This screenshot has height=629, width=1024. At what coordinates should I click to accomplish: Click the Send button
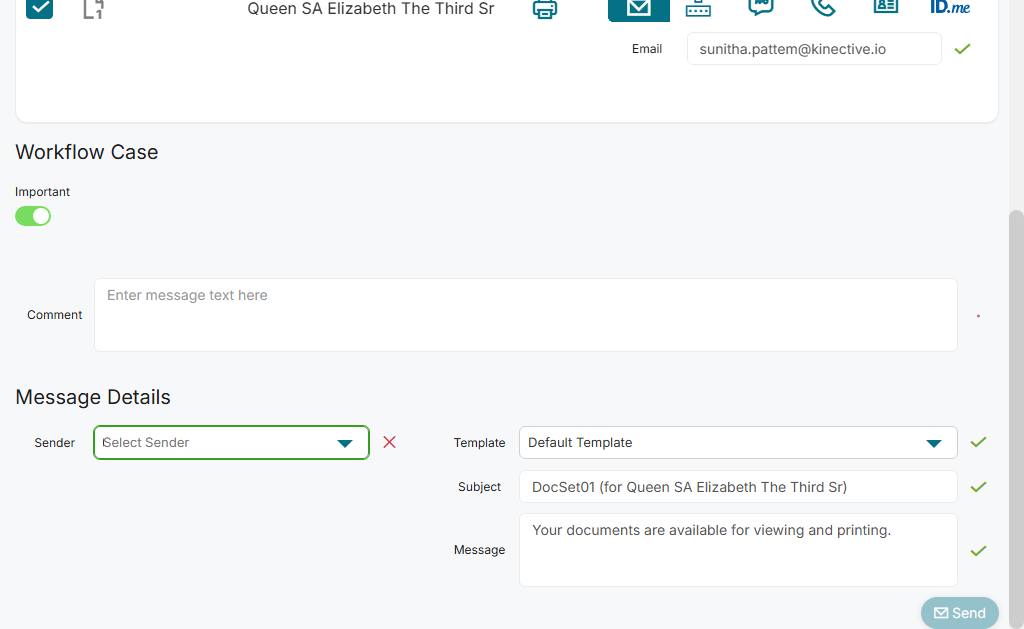click(x=959, y=613)
